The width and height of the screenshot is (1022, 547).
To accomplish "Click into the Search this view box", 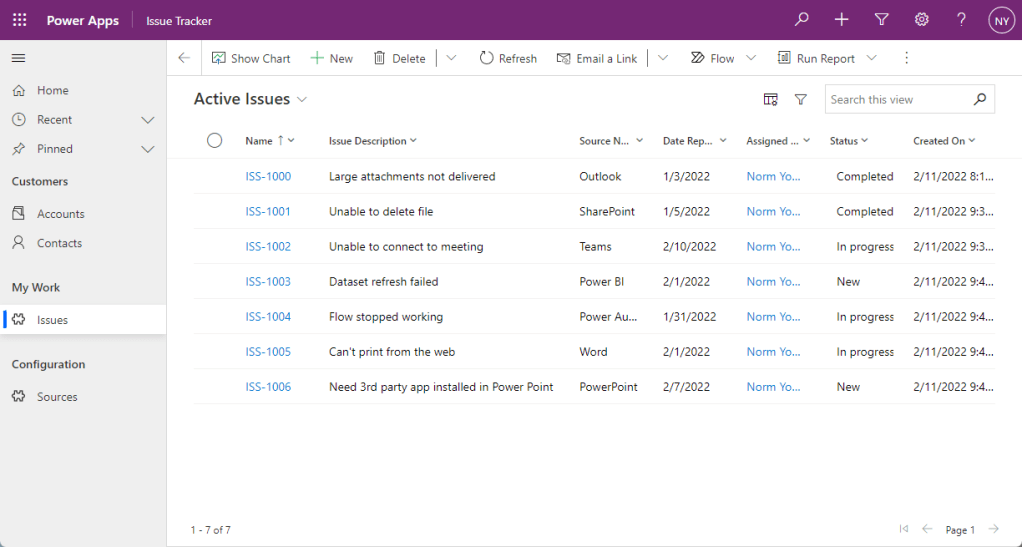I will pos(897,100).
